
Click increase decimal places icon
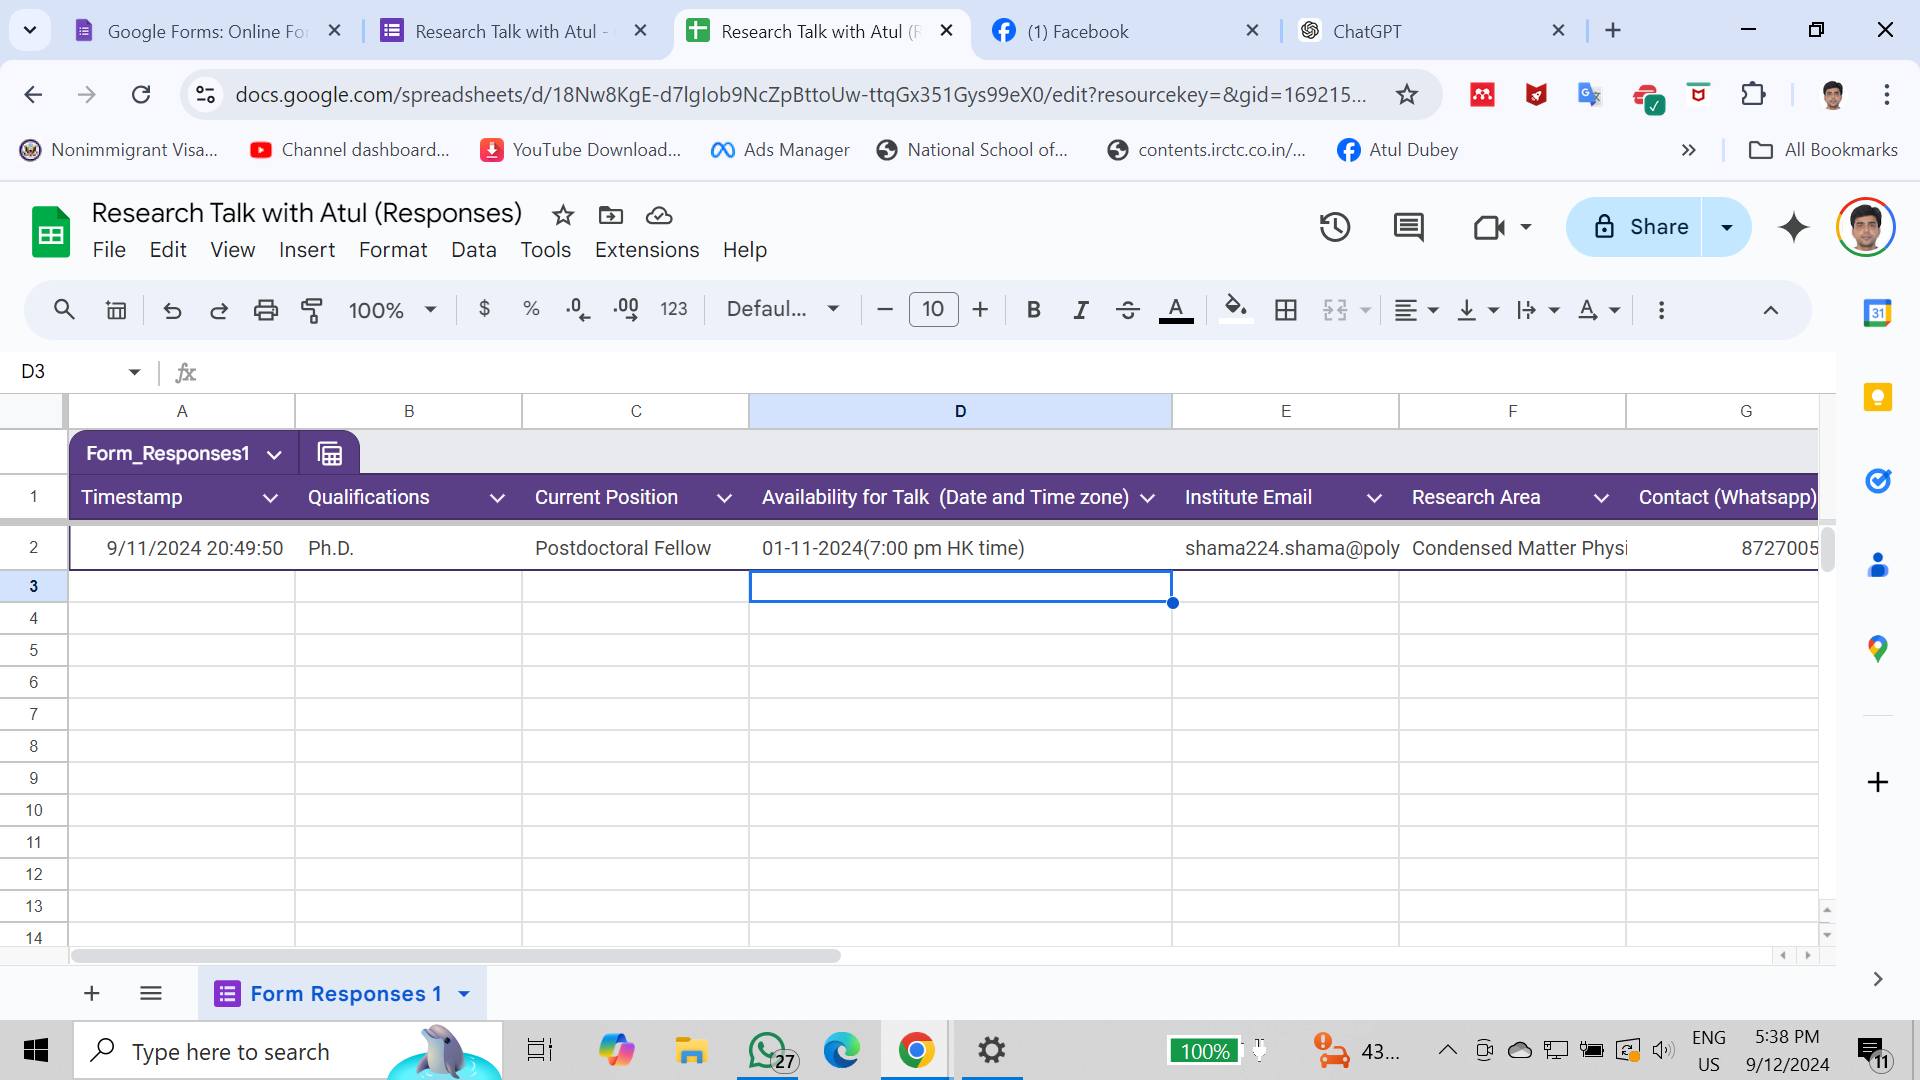click(x=626, y=310)
